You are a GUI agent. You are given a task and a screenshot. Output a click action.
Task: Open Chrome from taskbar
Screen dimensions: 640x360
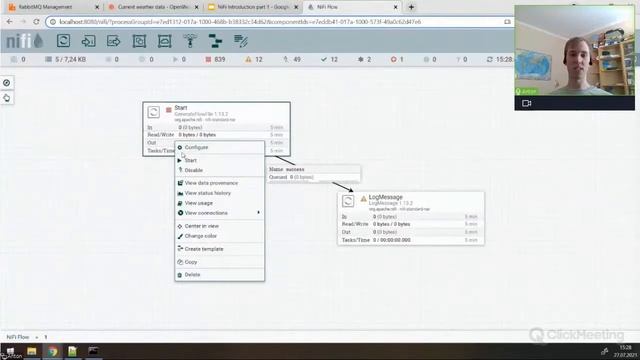click(52, 351)
